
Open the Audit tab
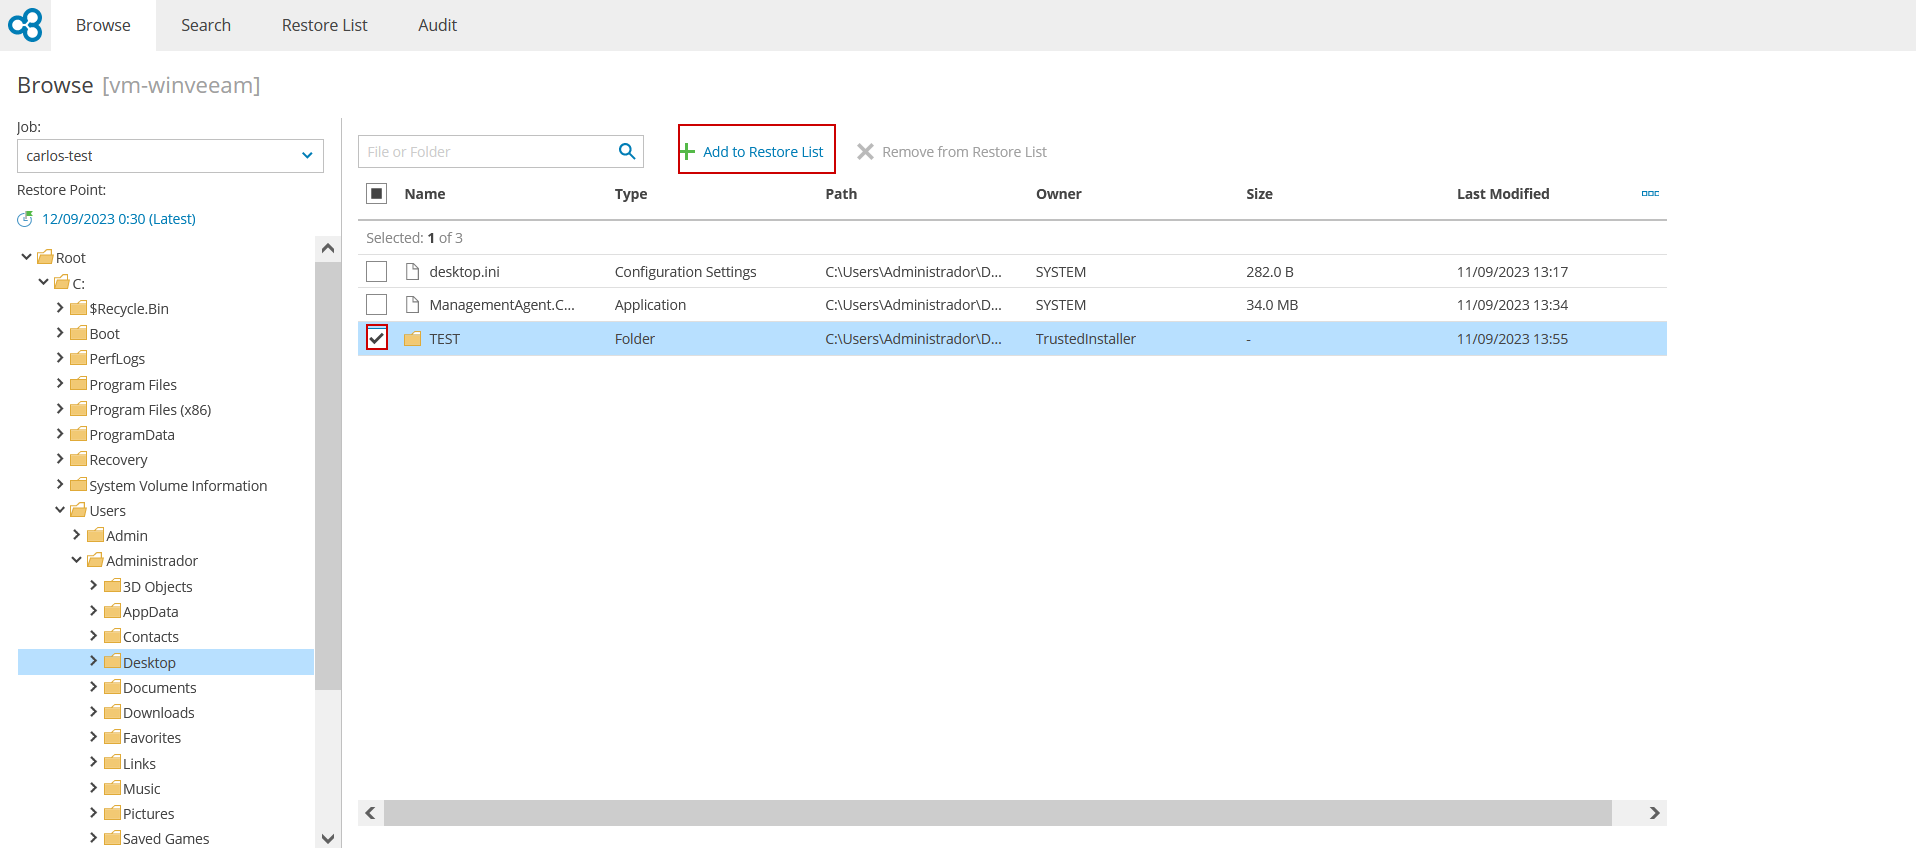[x=437, y=25]
